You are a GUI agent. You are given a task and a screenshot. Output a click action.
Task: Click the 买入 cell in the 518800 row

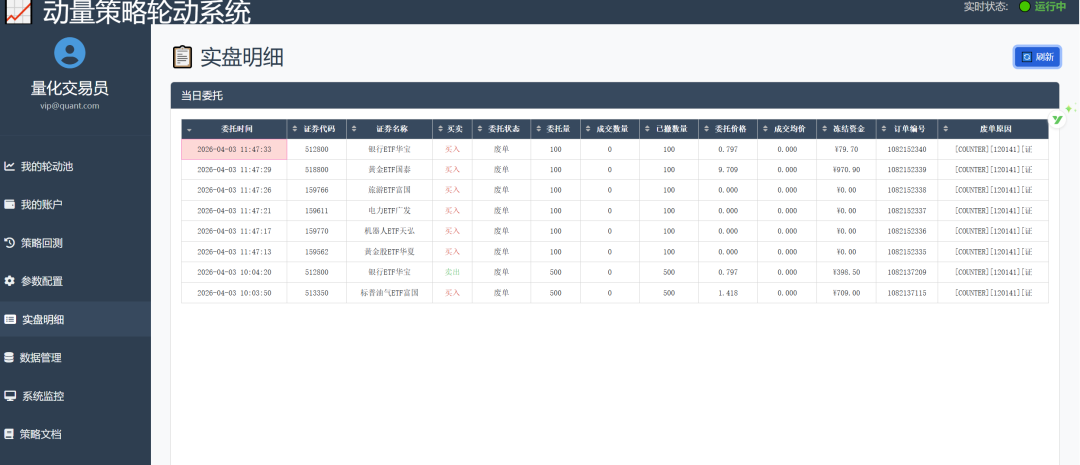tap(452, 169)
